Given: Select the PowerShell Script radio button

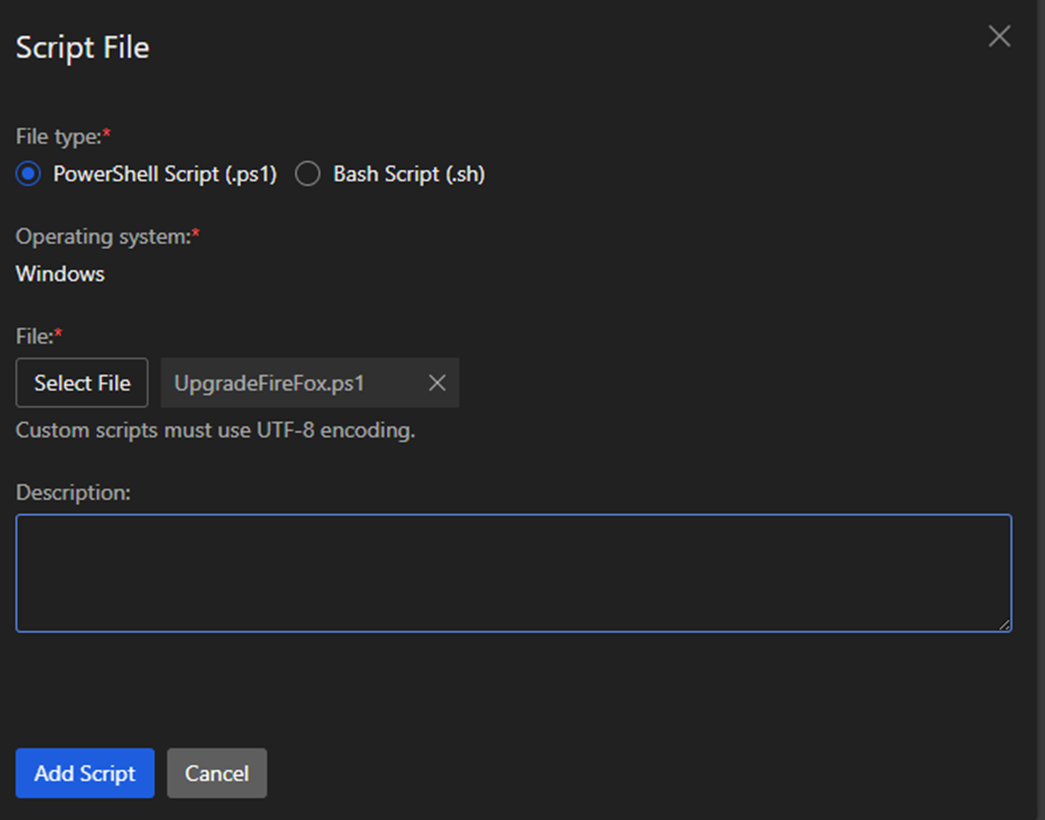Looking at the screenshot, I should tap(28, 174).
